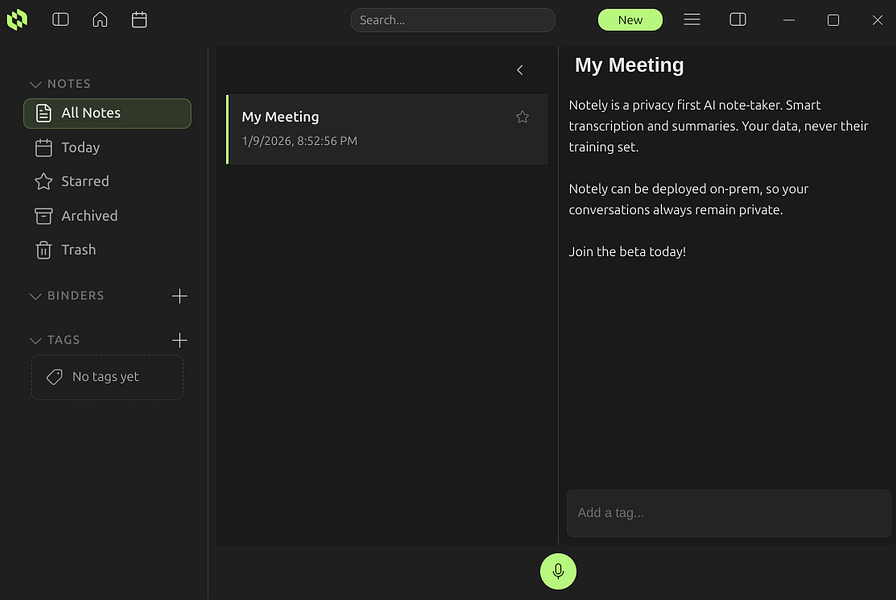Image resolution: width=896 pixels, height=600 pixels.
Task: Click paragraph "Notely can be deployed on-prem"
Action: [689, 199]
